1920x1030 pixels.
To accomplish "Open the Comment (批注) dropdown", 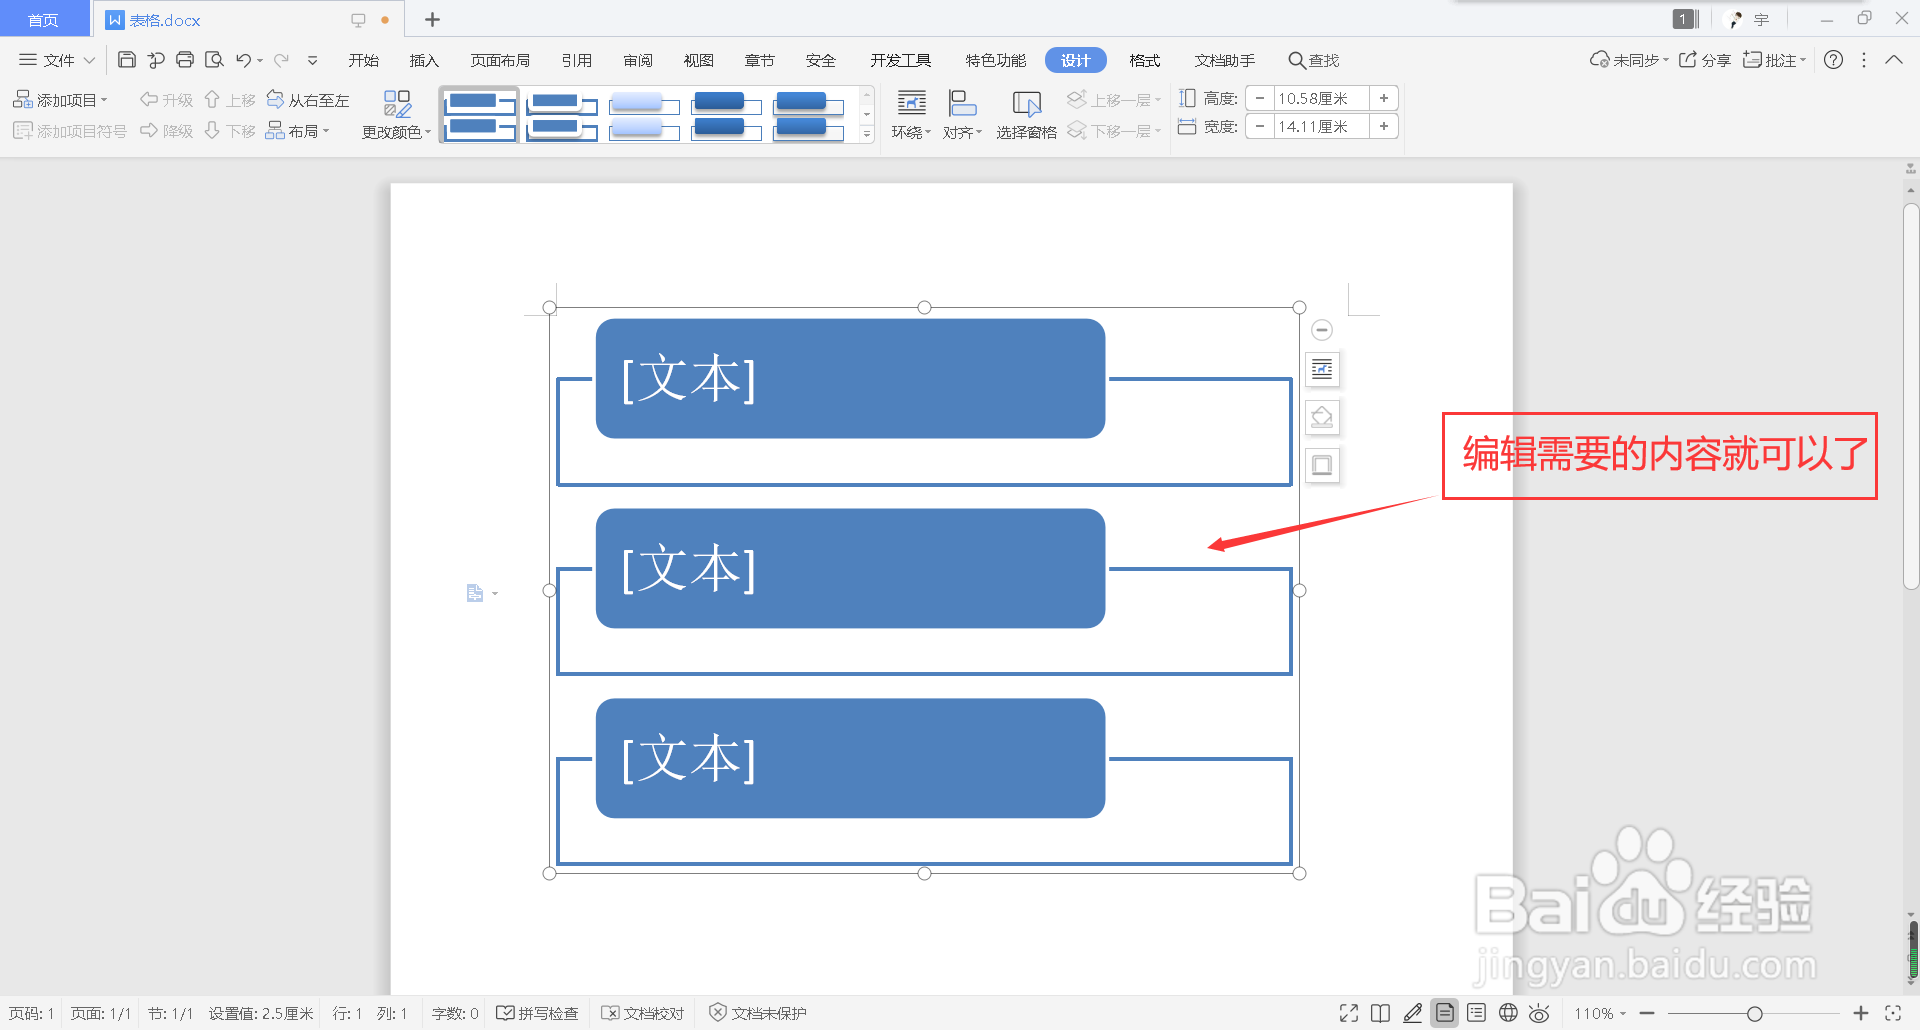I will click(1775, 60).
